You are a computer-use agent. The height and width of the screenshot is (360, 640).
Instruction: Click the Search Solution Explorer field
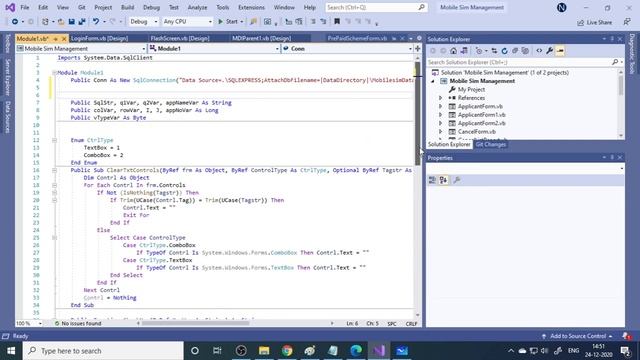point(525,62)
